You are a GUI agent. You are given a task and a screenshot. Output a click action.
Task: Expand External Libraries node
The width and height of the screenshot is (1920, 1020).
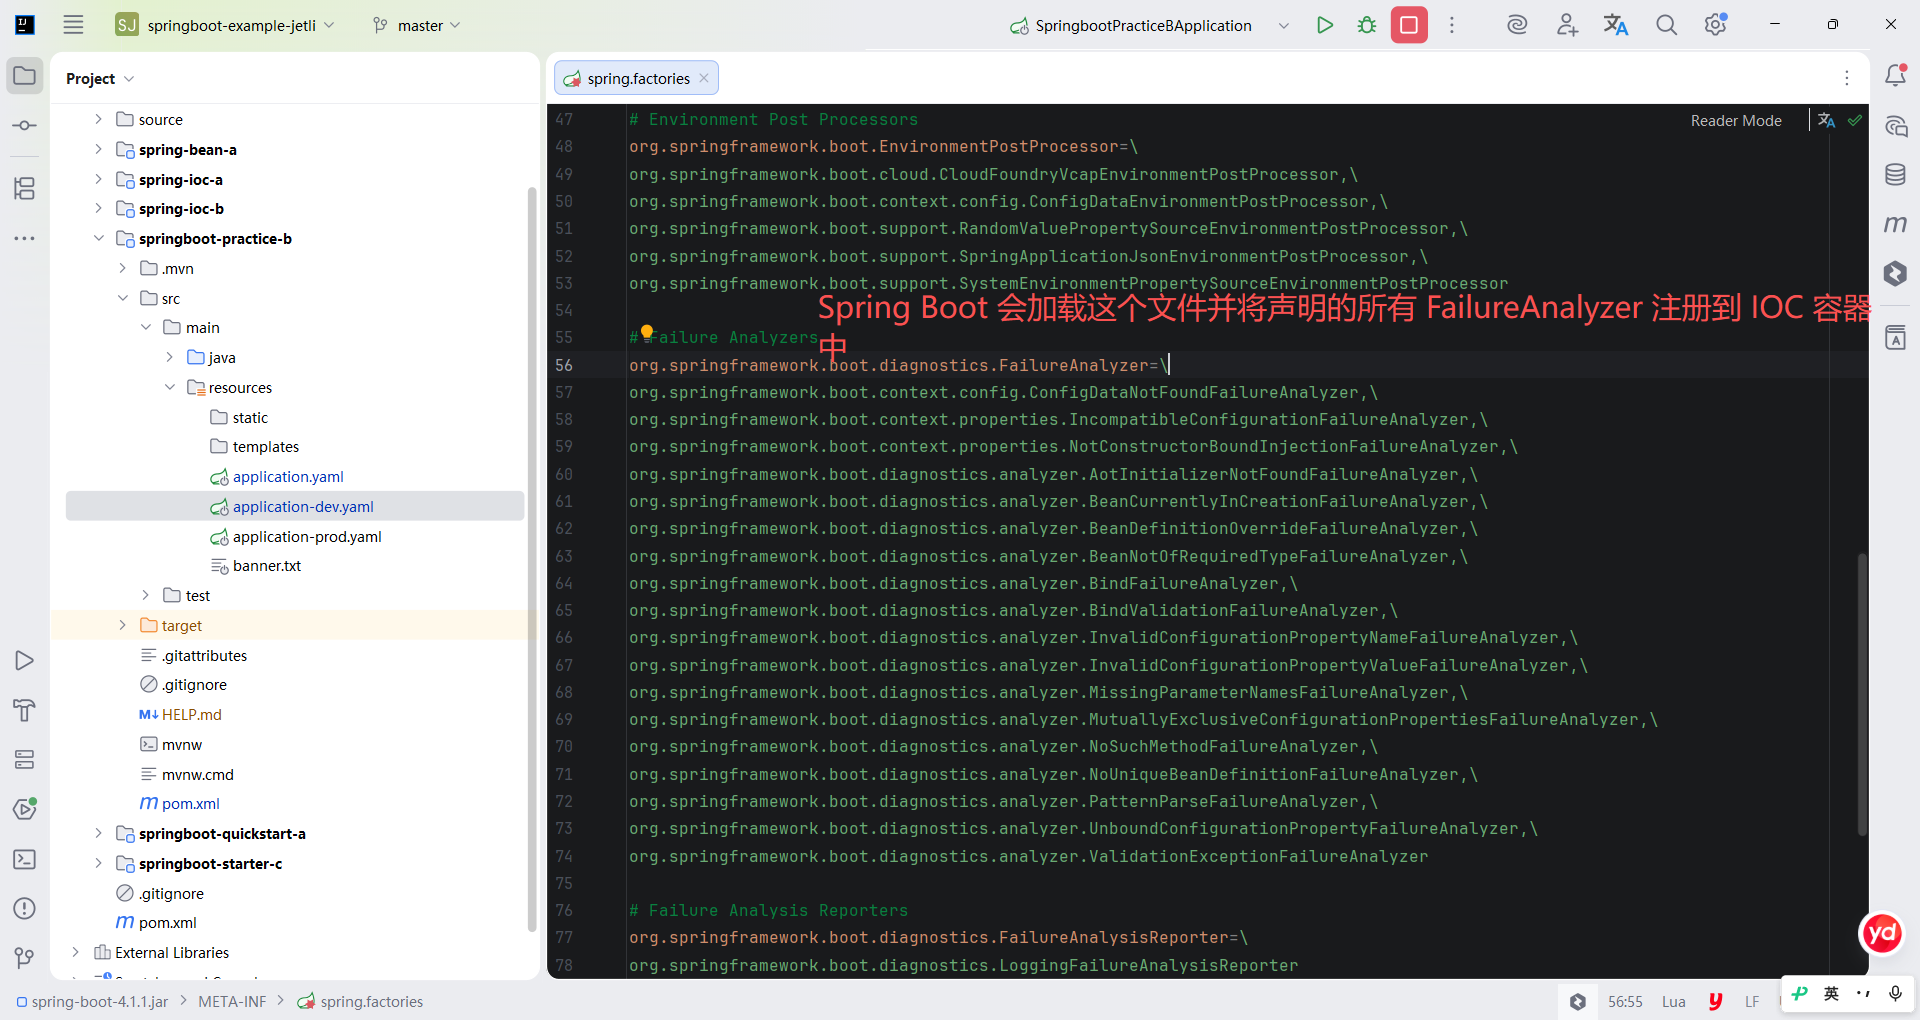pos(75,952)
